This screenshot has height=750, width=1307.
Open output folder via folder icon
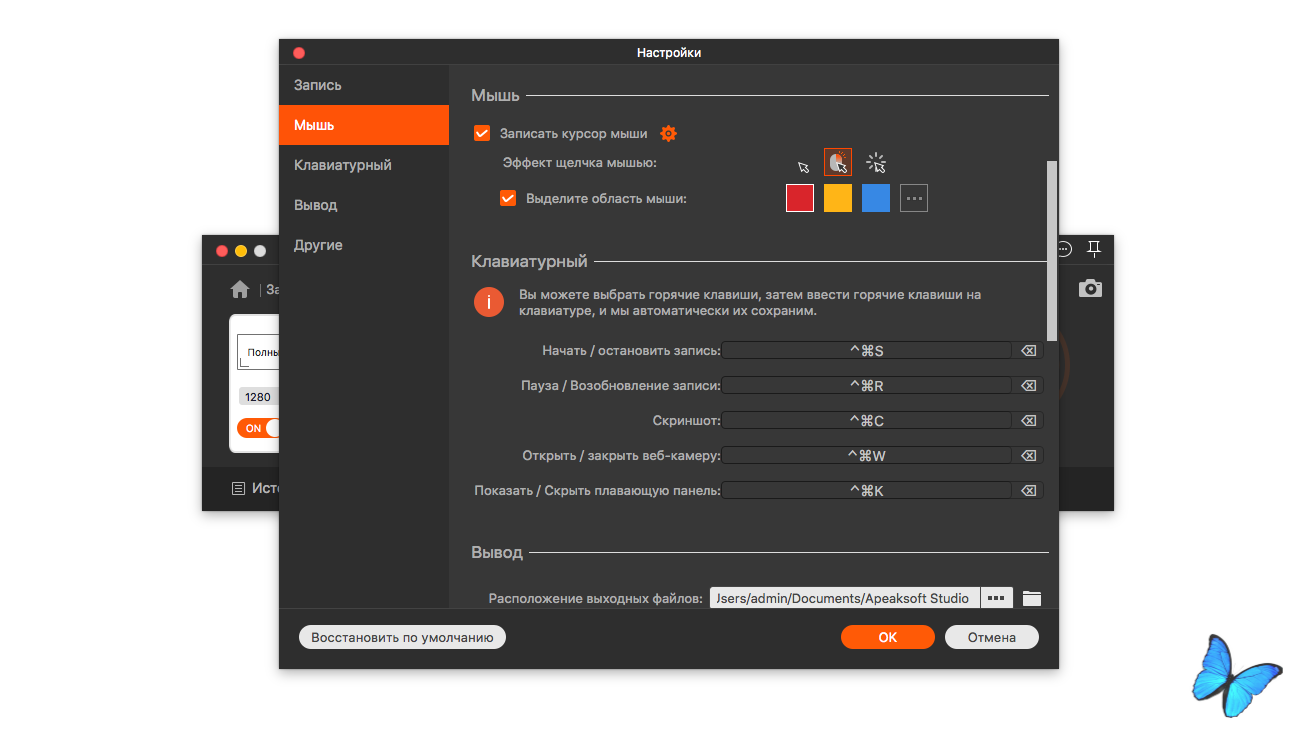tap(1031, 598)
